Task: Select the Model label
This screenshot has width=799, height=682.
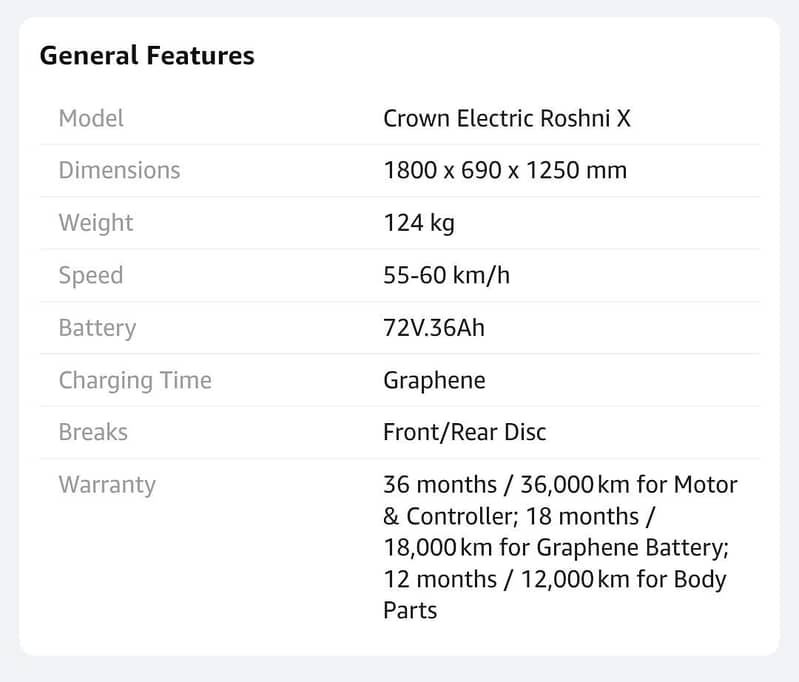Action: pos(91,118)
